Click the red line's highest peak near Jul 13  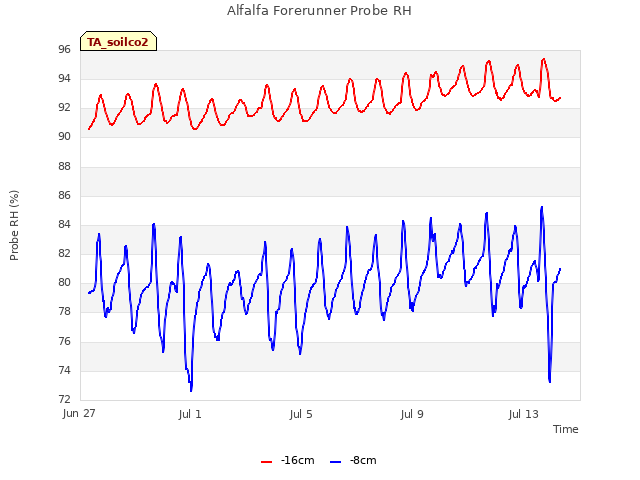click(x=544, y=60)
